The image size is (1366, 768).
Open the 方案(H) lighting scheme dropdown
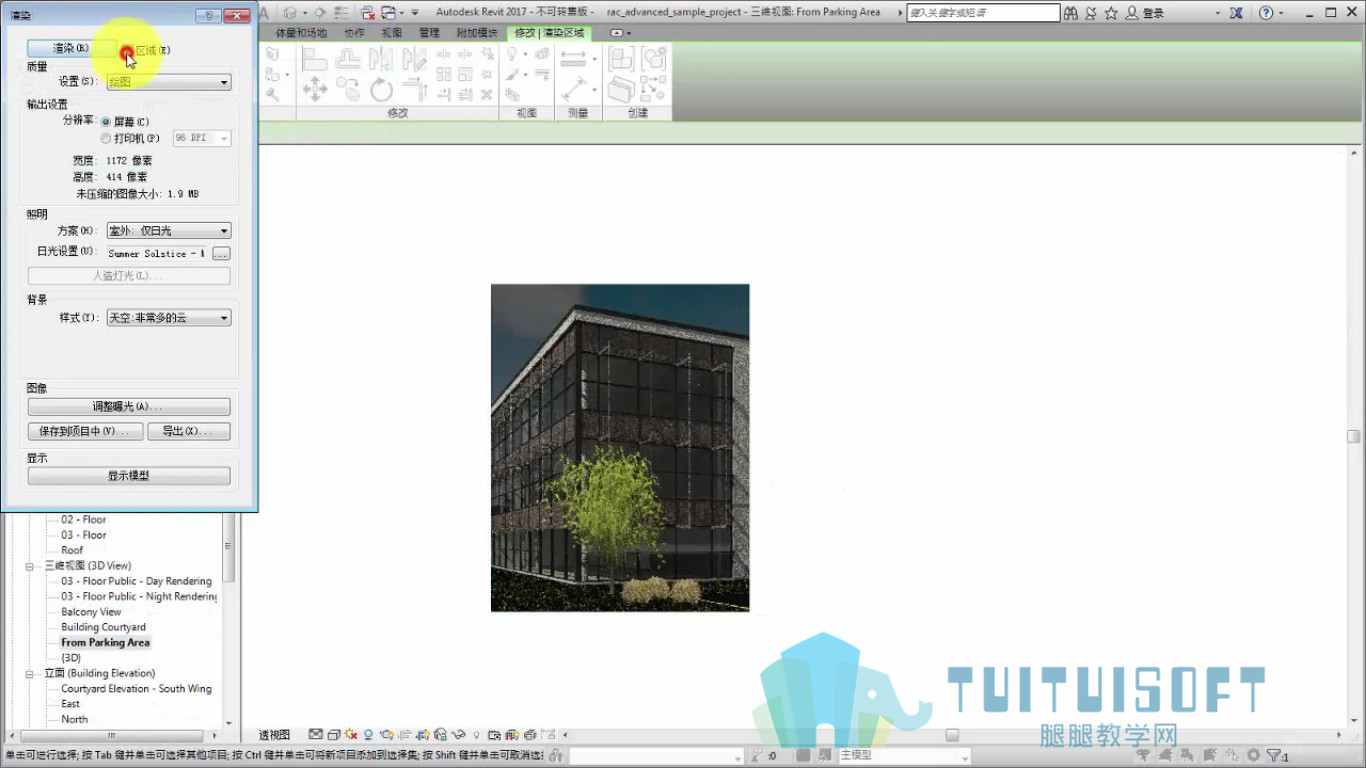coord(169,231)
